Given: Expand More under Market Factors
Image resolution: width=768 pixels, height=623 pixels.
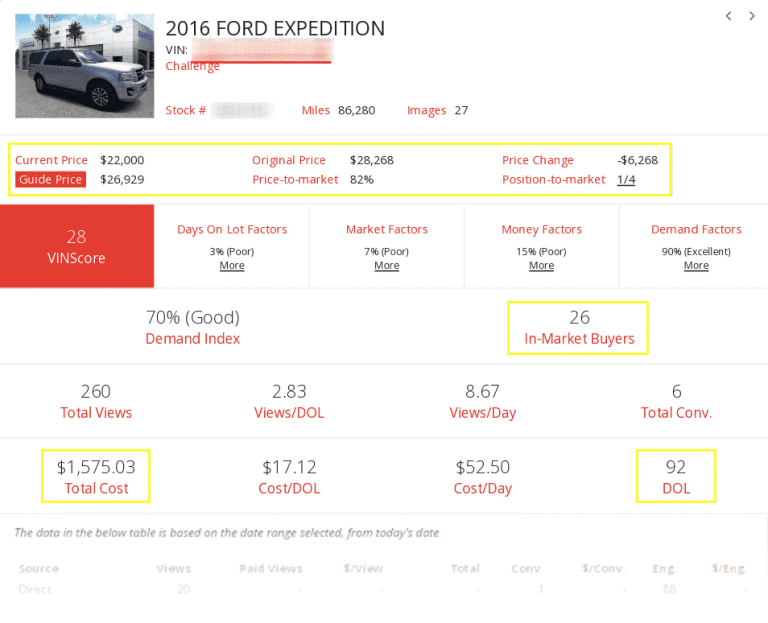Looking at the screenshot, I should tap(387, 266).
